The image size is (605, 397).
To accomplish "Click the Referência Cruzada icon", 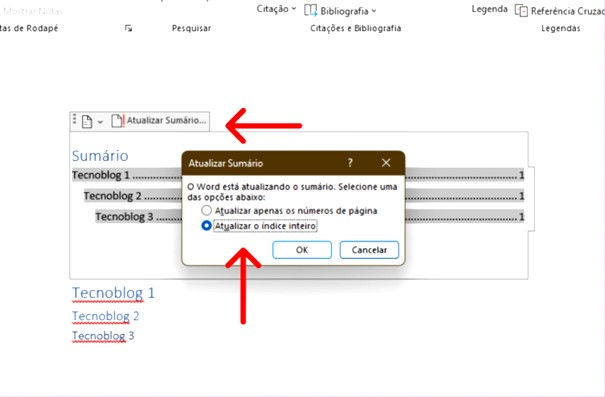I will coord(521,10).
